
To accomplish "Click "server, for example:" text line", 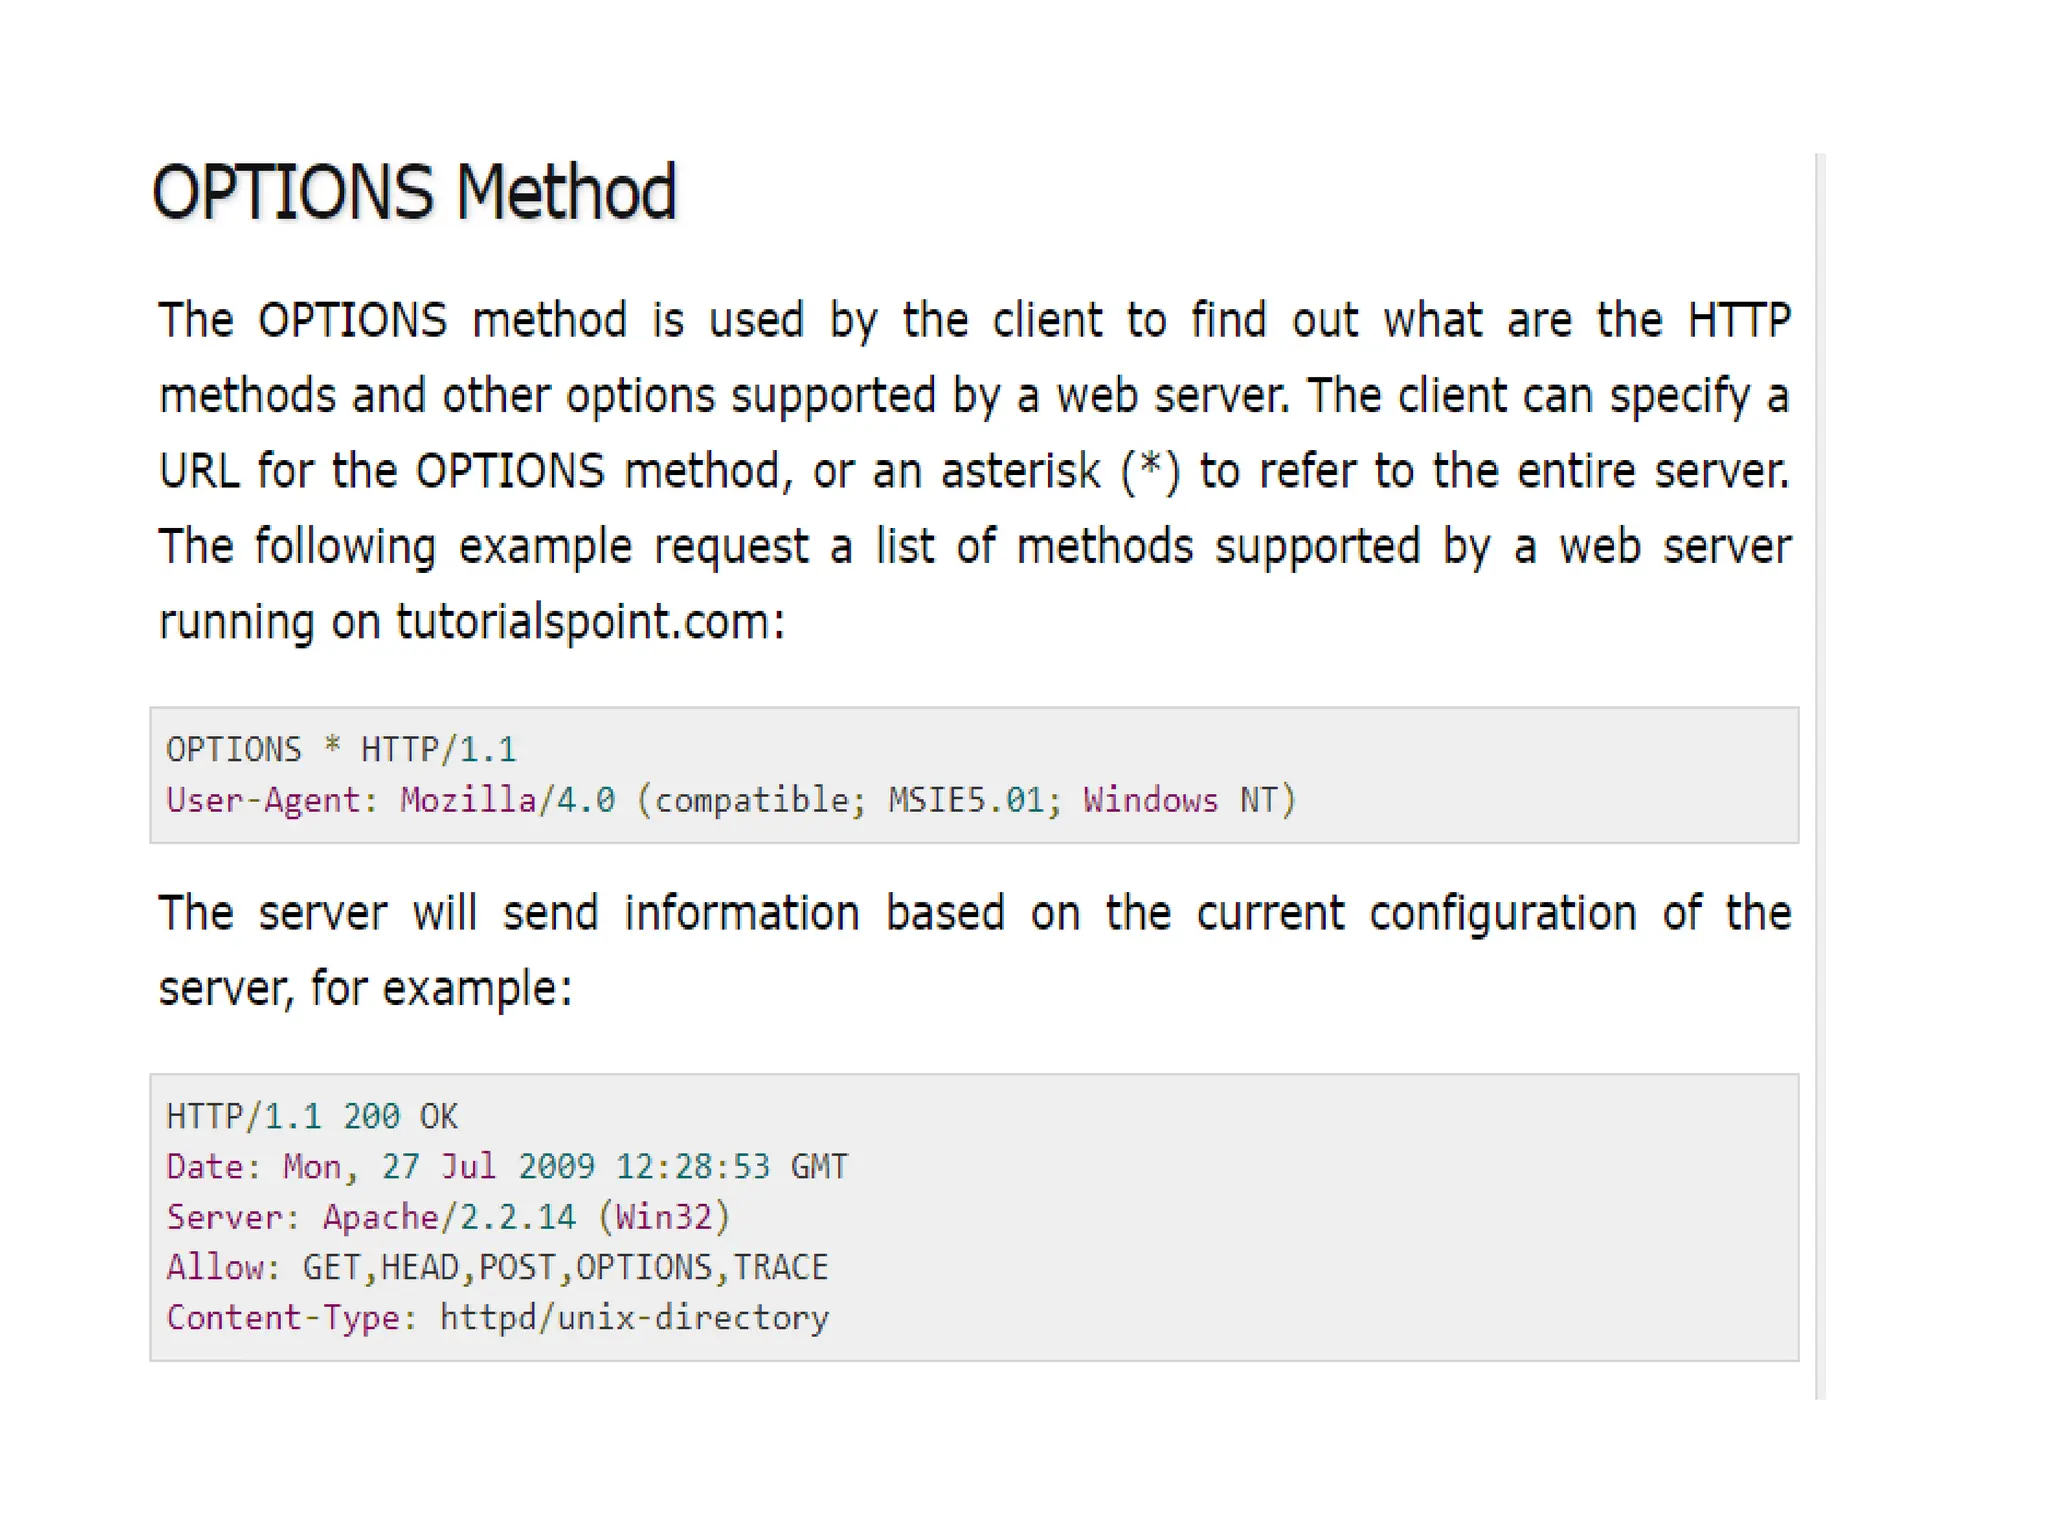I will click(365, 988).
